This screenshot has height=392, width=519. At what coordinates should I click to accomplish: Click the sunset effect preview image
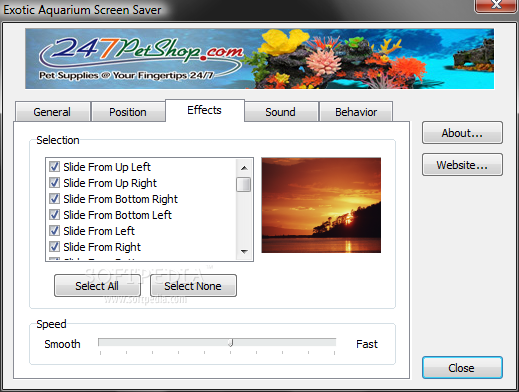click(321, 205)
